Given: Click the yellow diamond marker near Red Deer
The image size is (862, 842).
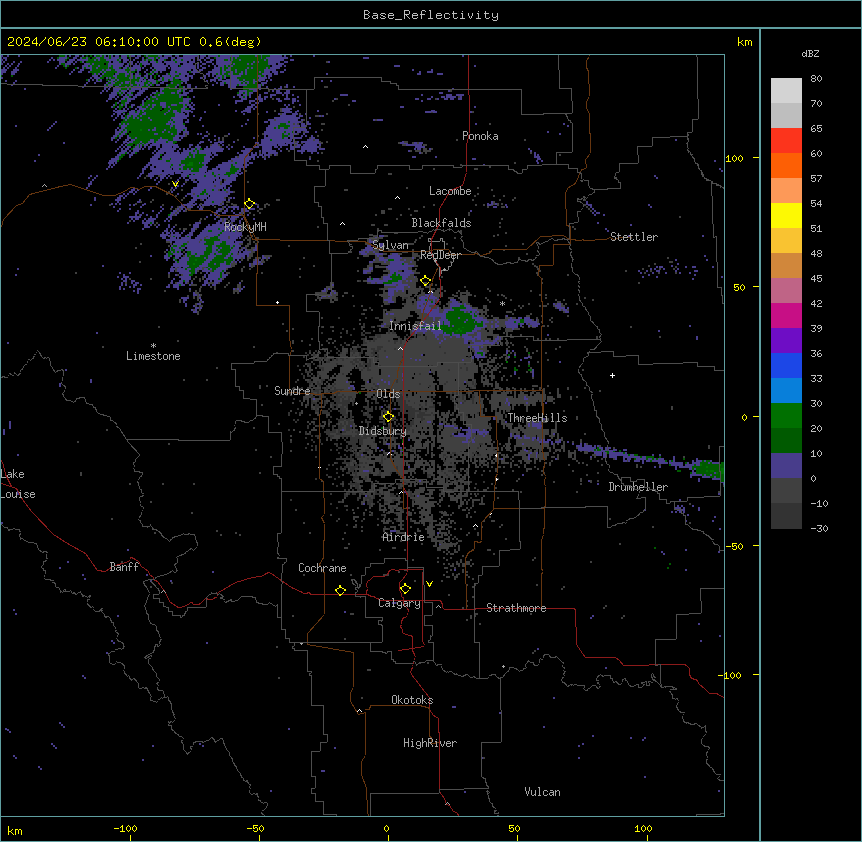Looking at the screenshot, I should (x=425, y=281).
